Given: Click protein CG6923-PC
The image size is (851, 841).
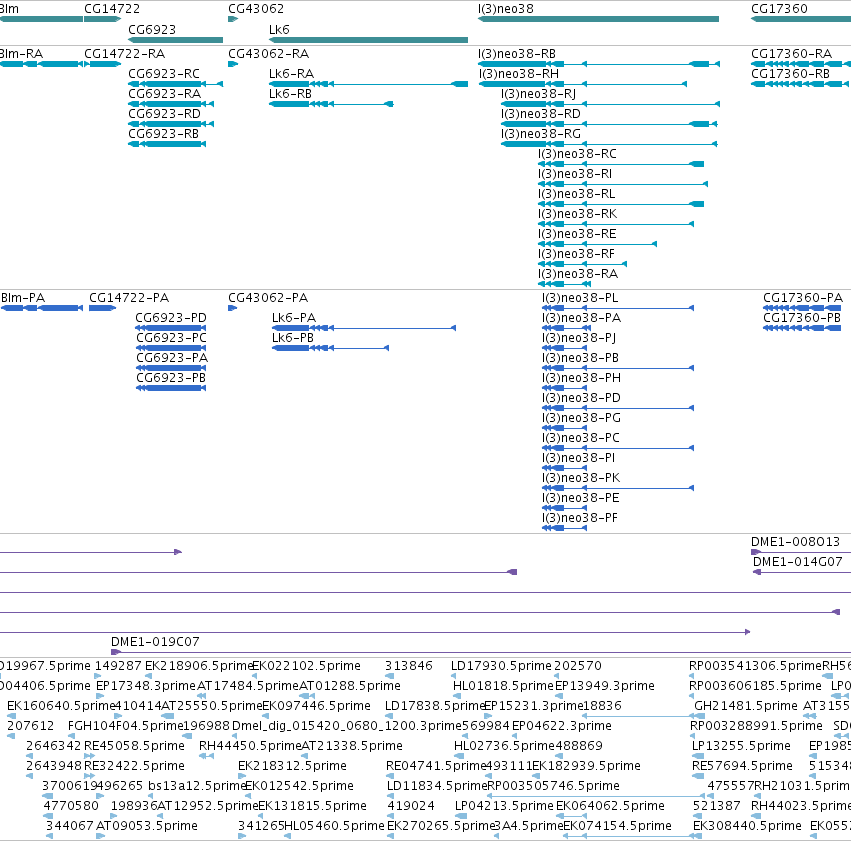Looking at the screenshot, I should [171, 338].
